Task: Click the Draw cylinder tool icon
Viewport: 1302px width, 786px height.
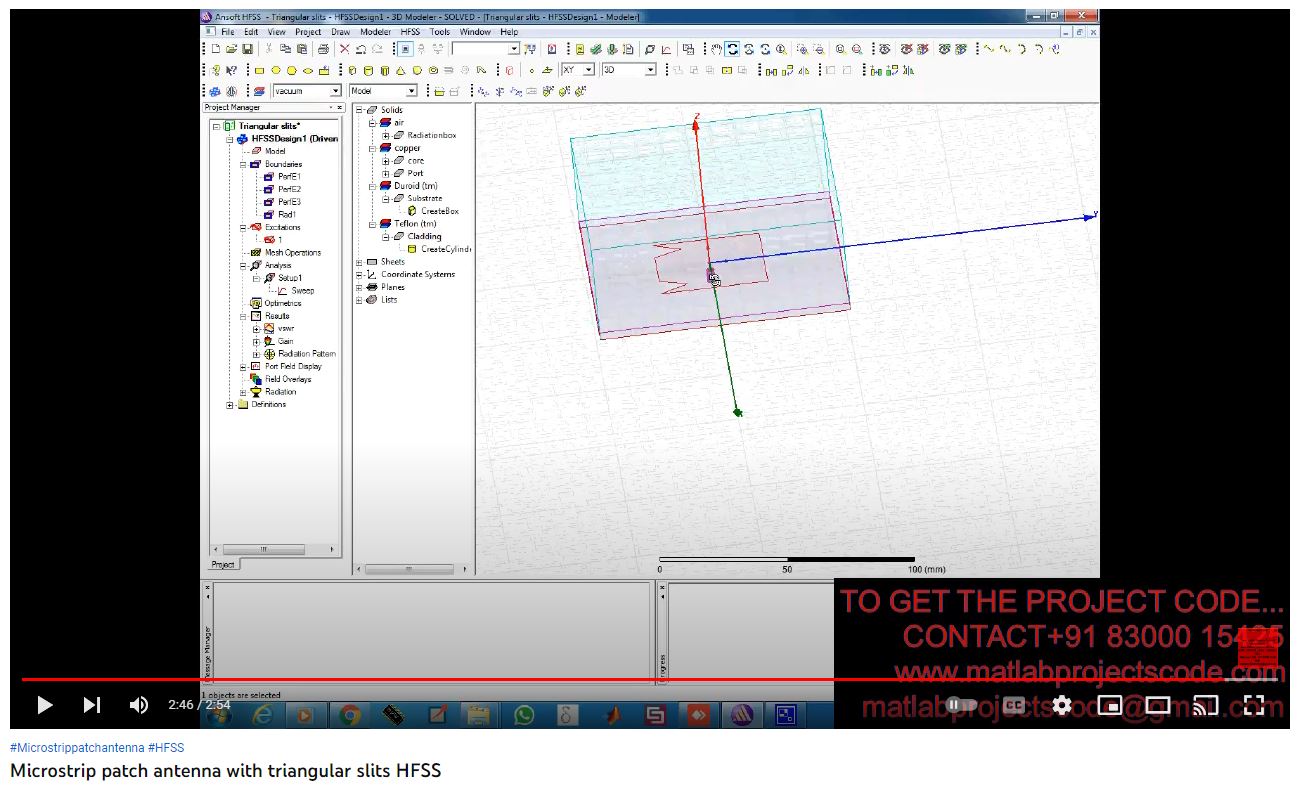Action: point(368,70)
